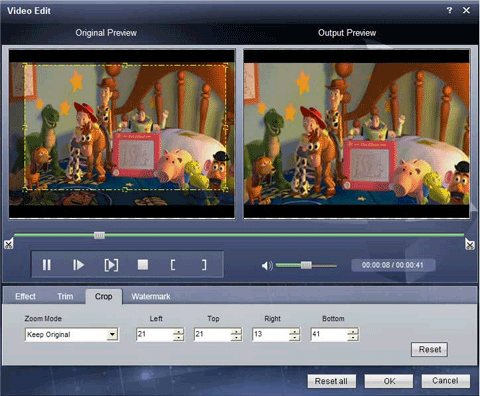Switch to the Trim tab
The image size is (480, 396).
point(65,296)
